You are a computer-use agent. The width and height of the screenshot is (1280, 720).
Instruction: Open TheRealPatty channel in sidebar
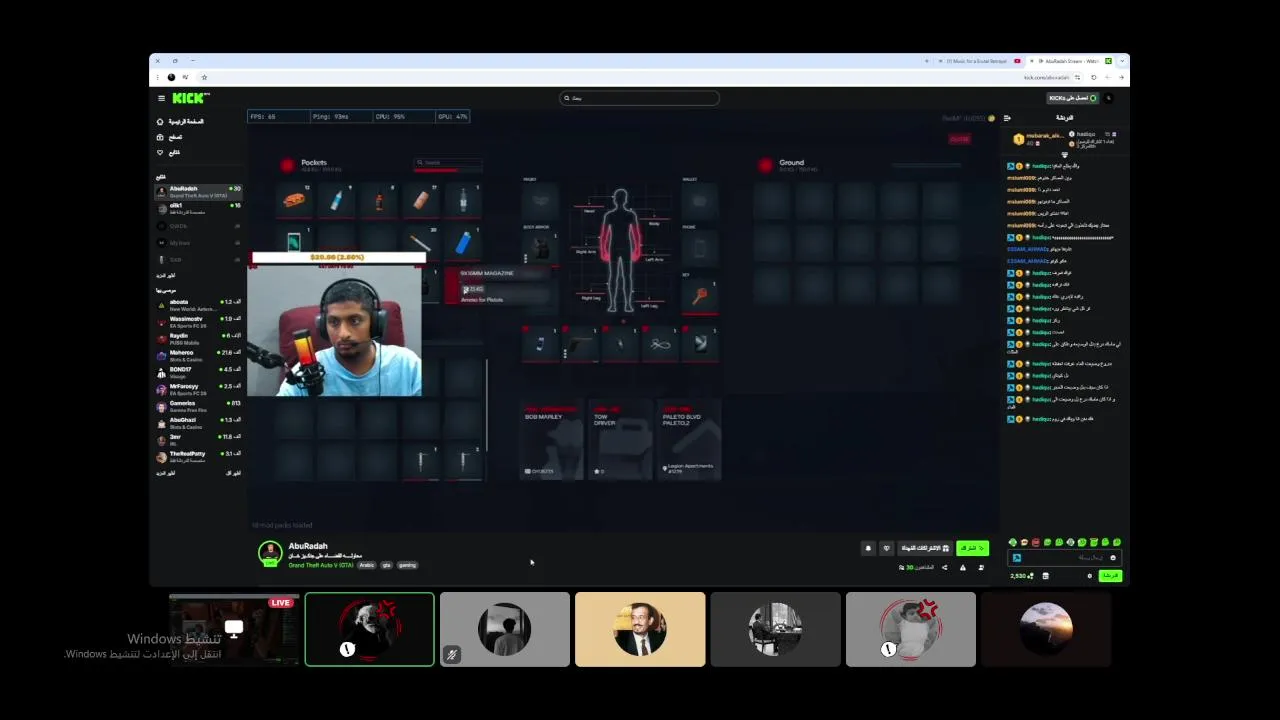[199, 456]
